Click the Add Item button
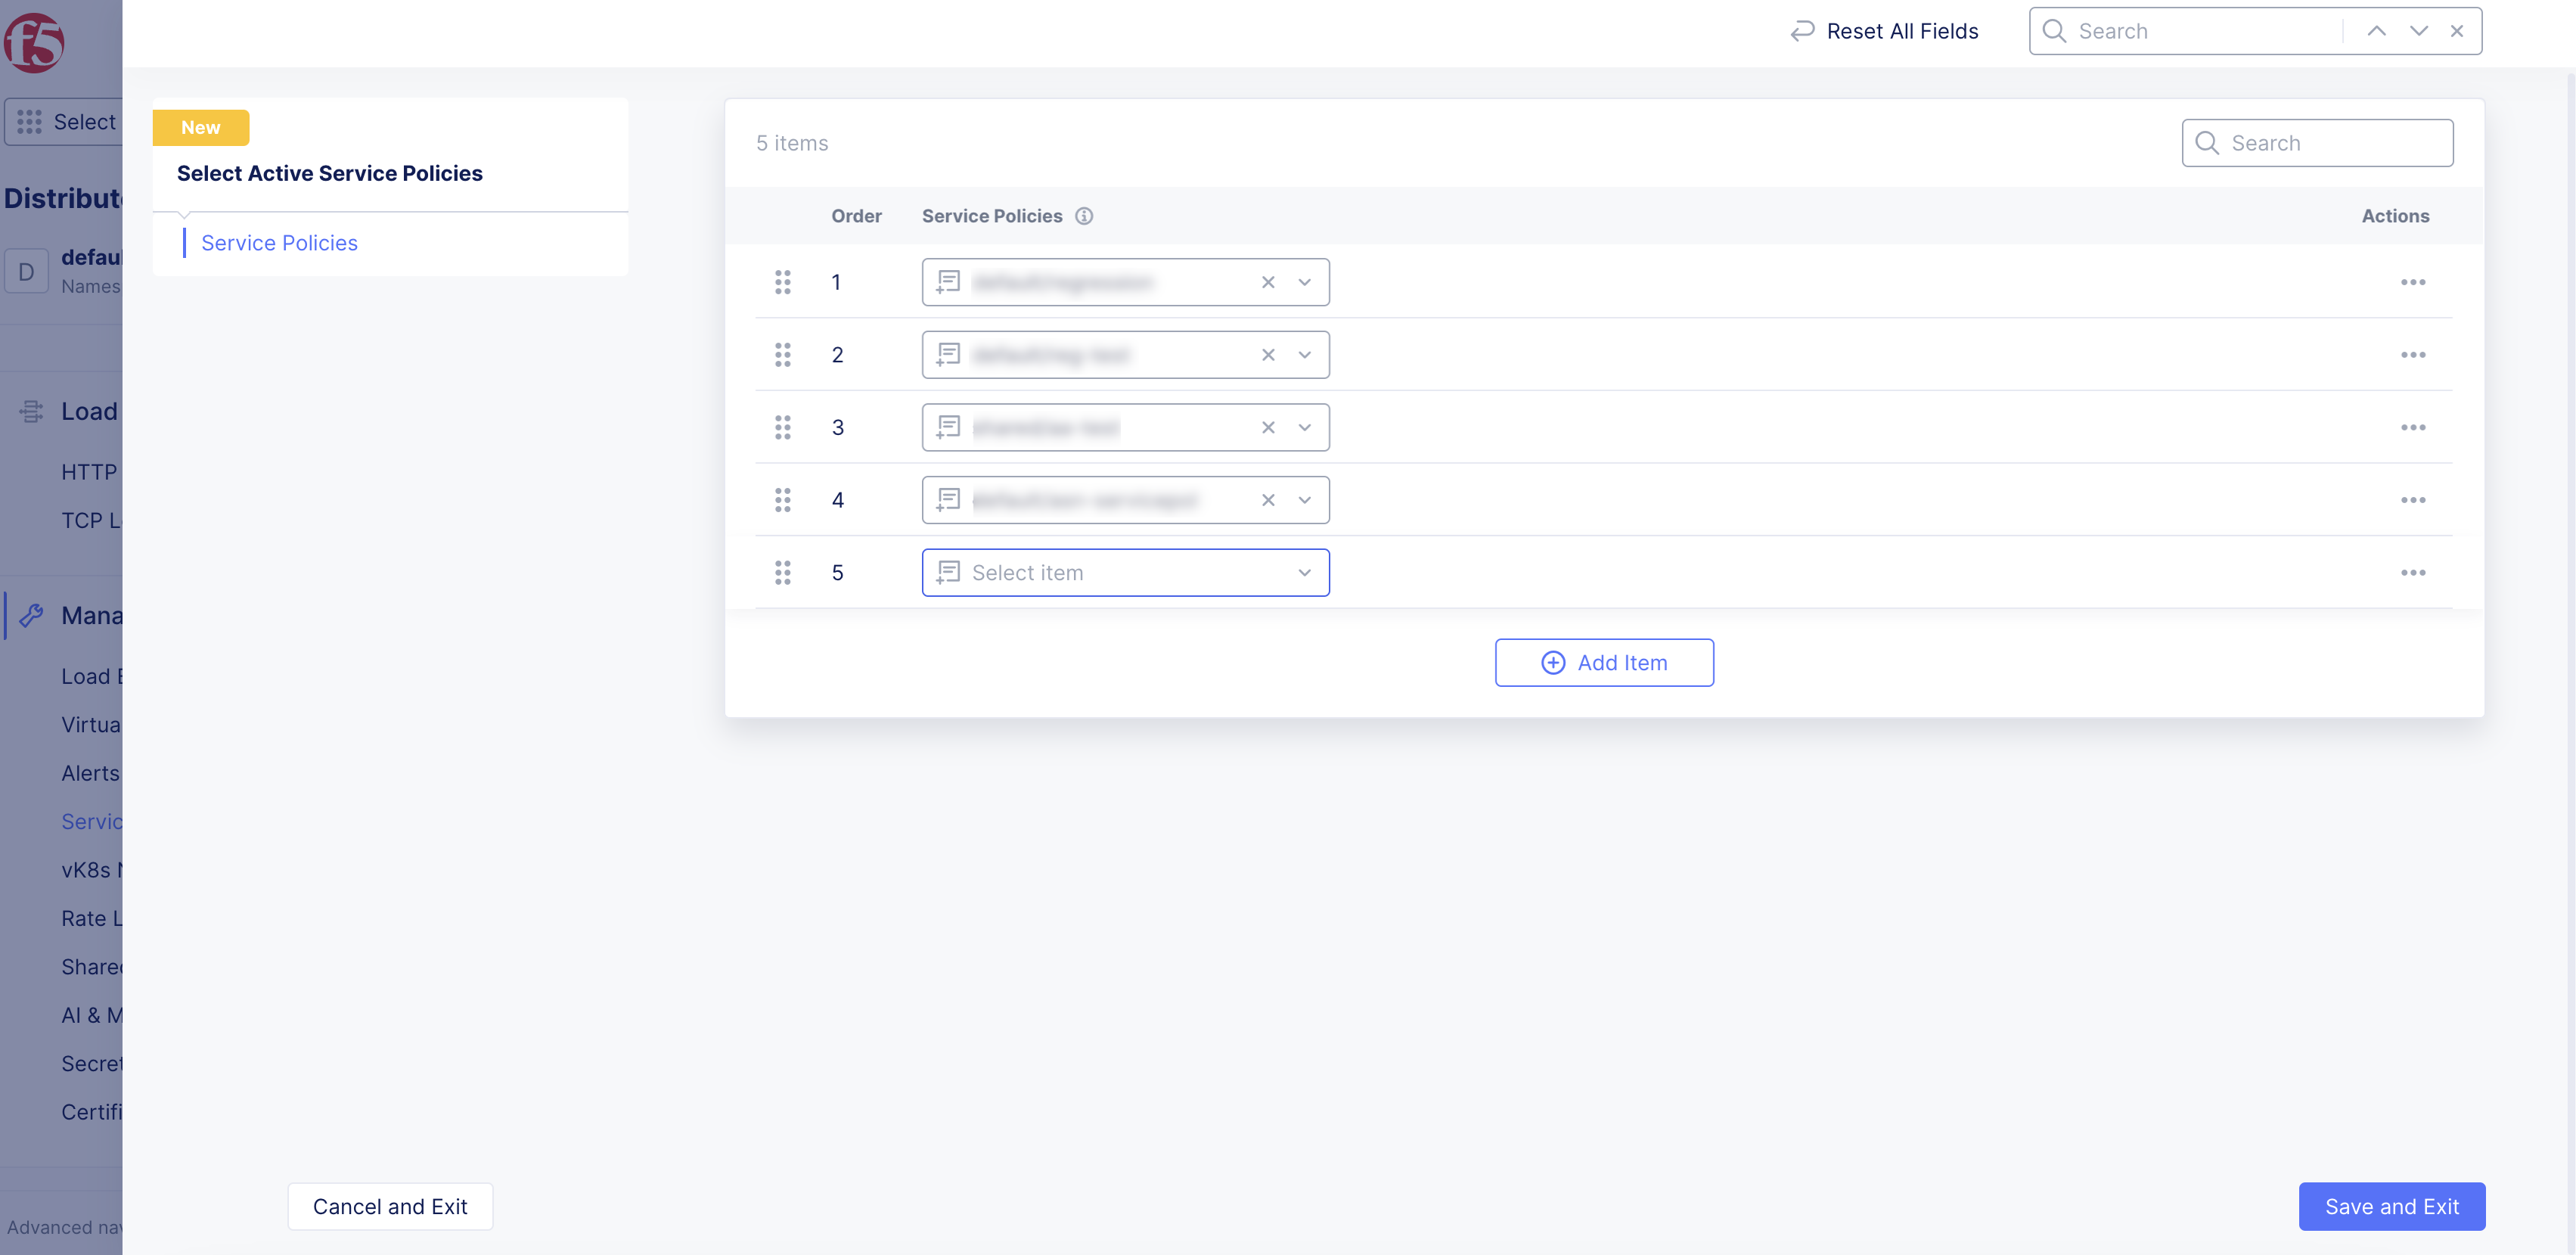The width and height of the screenshot is (2576, 1255). 1604,663
